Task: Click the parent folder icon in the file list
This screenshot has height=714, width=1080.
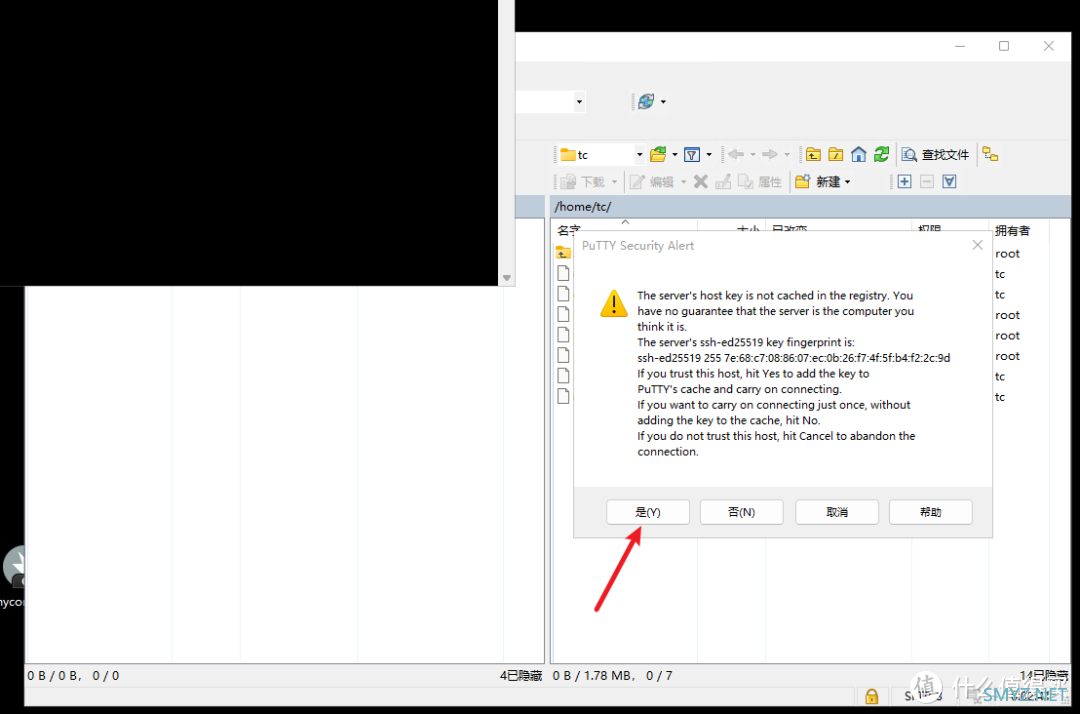Action: coord(563,252)
